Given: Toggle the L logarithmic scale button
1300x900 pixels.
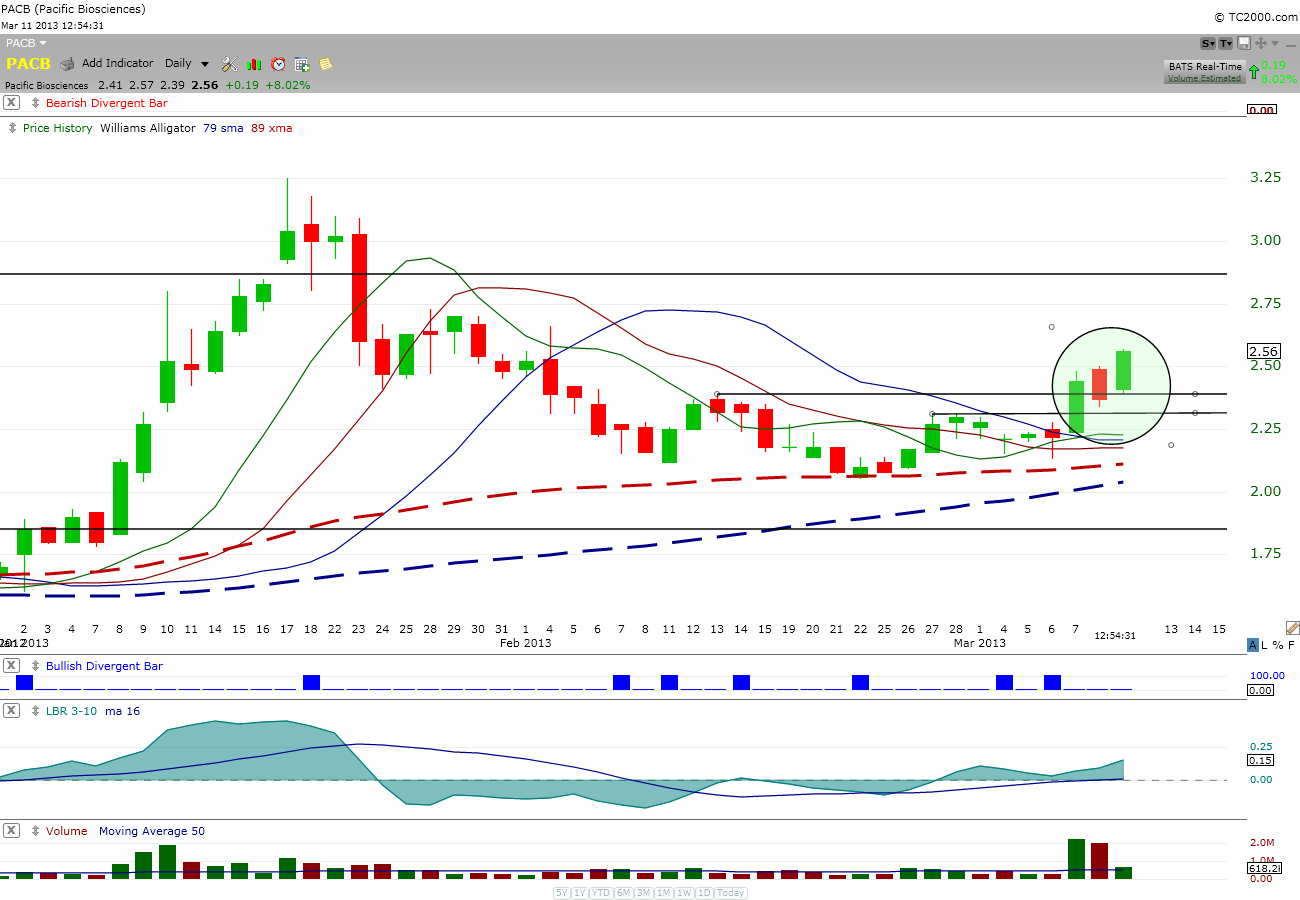Looking at the screenshot, I should pyautogui.click(x=1264, y=645).
